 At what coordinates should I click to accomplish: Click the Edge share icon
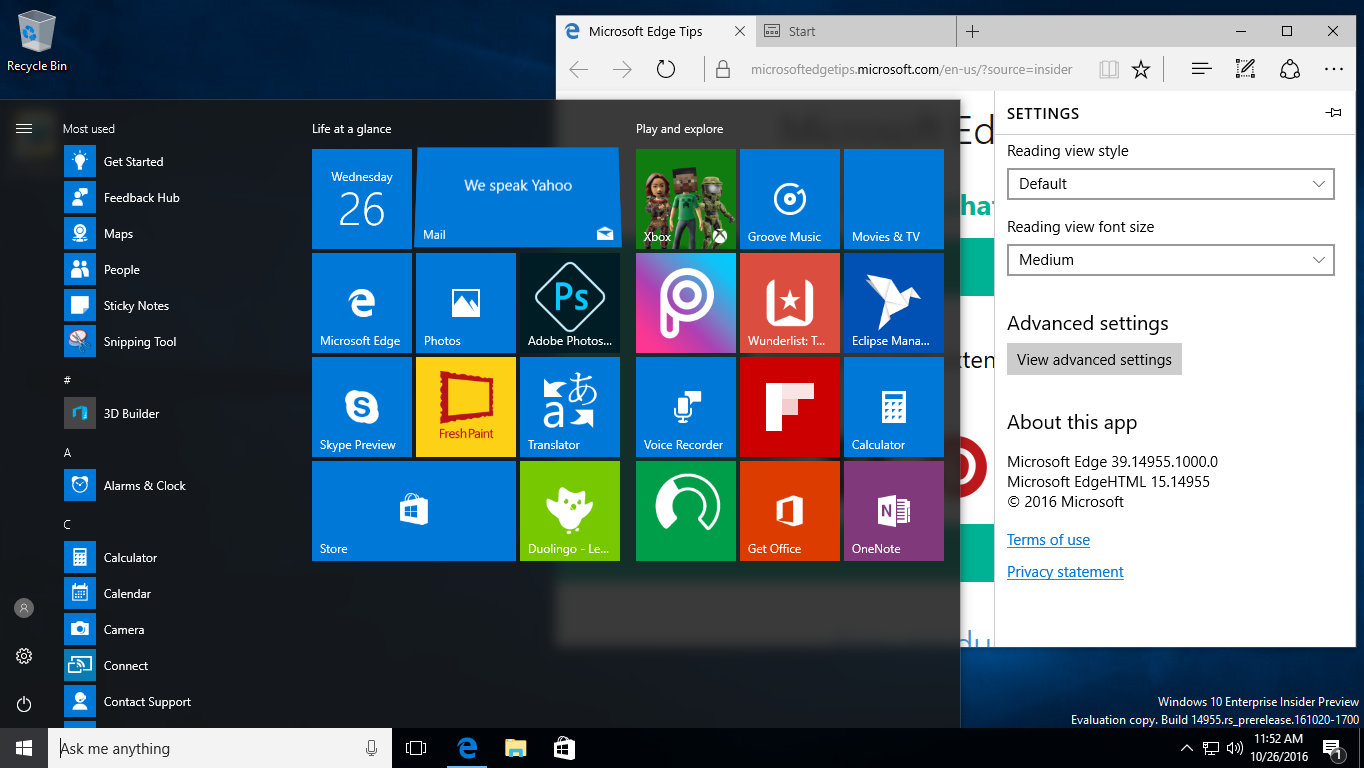(x=1289, y=69)
